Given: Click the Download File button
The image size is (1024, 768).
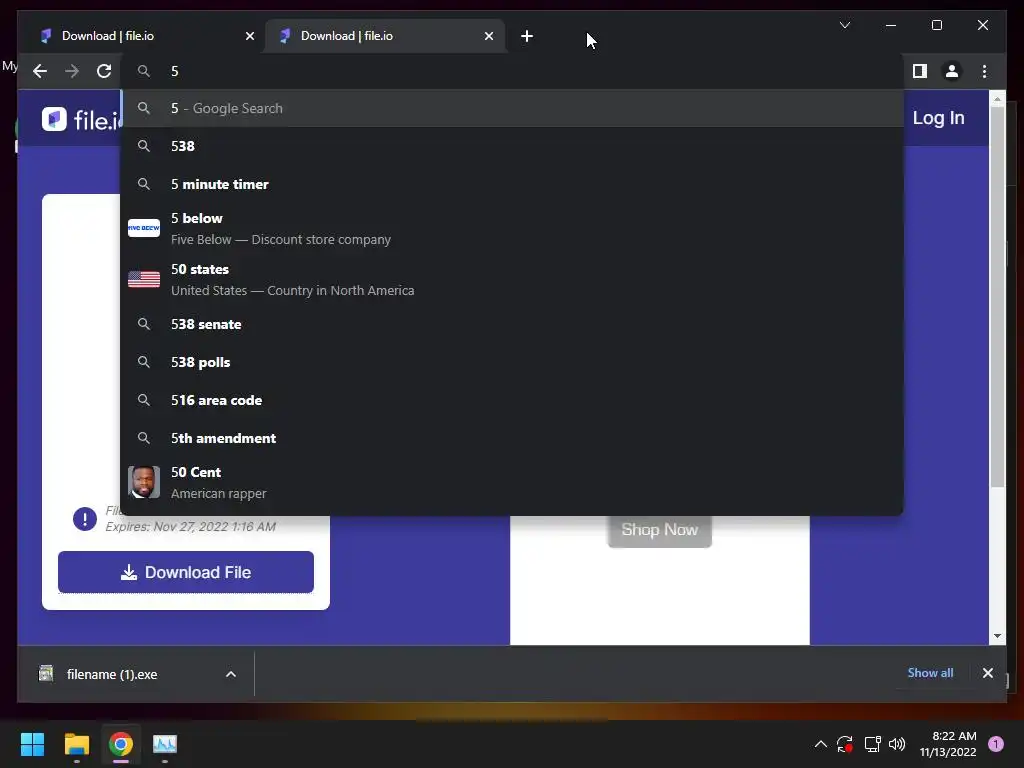Looking at the screenshot, I should [185, 572].
